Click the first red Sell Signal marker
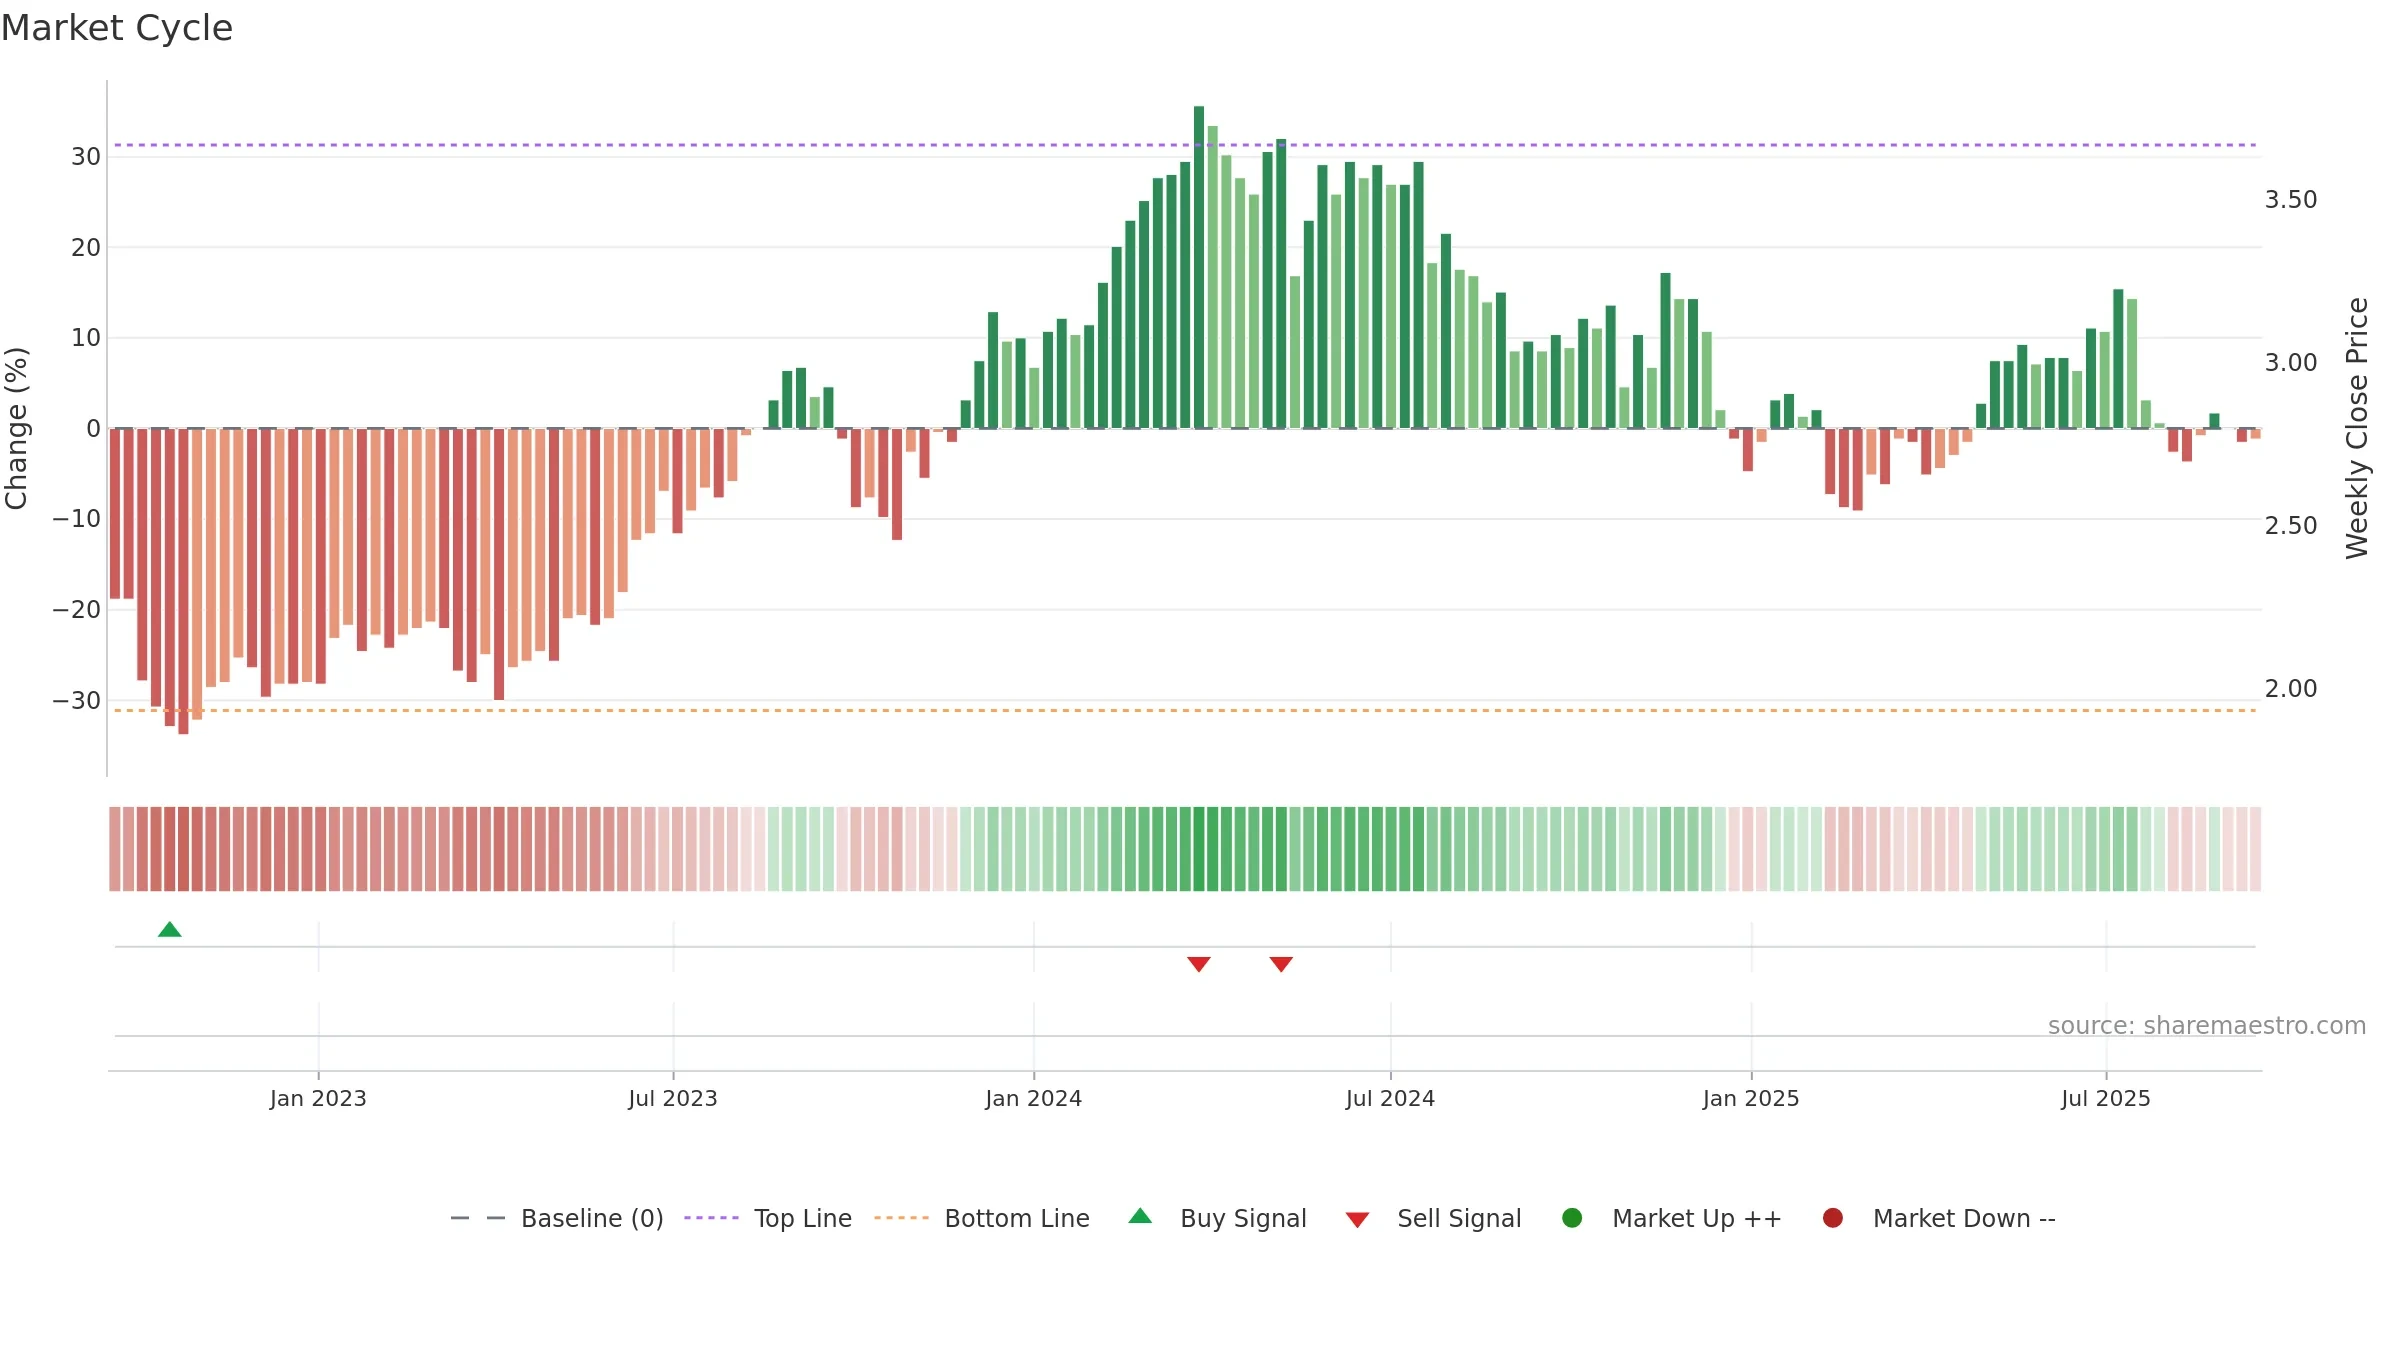The image size is (2400, 1350). (1199, 964)
